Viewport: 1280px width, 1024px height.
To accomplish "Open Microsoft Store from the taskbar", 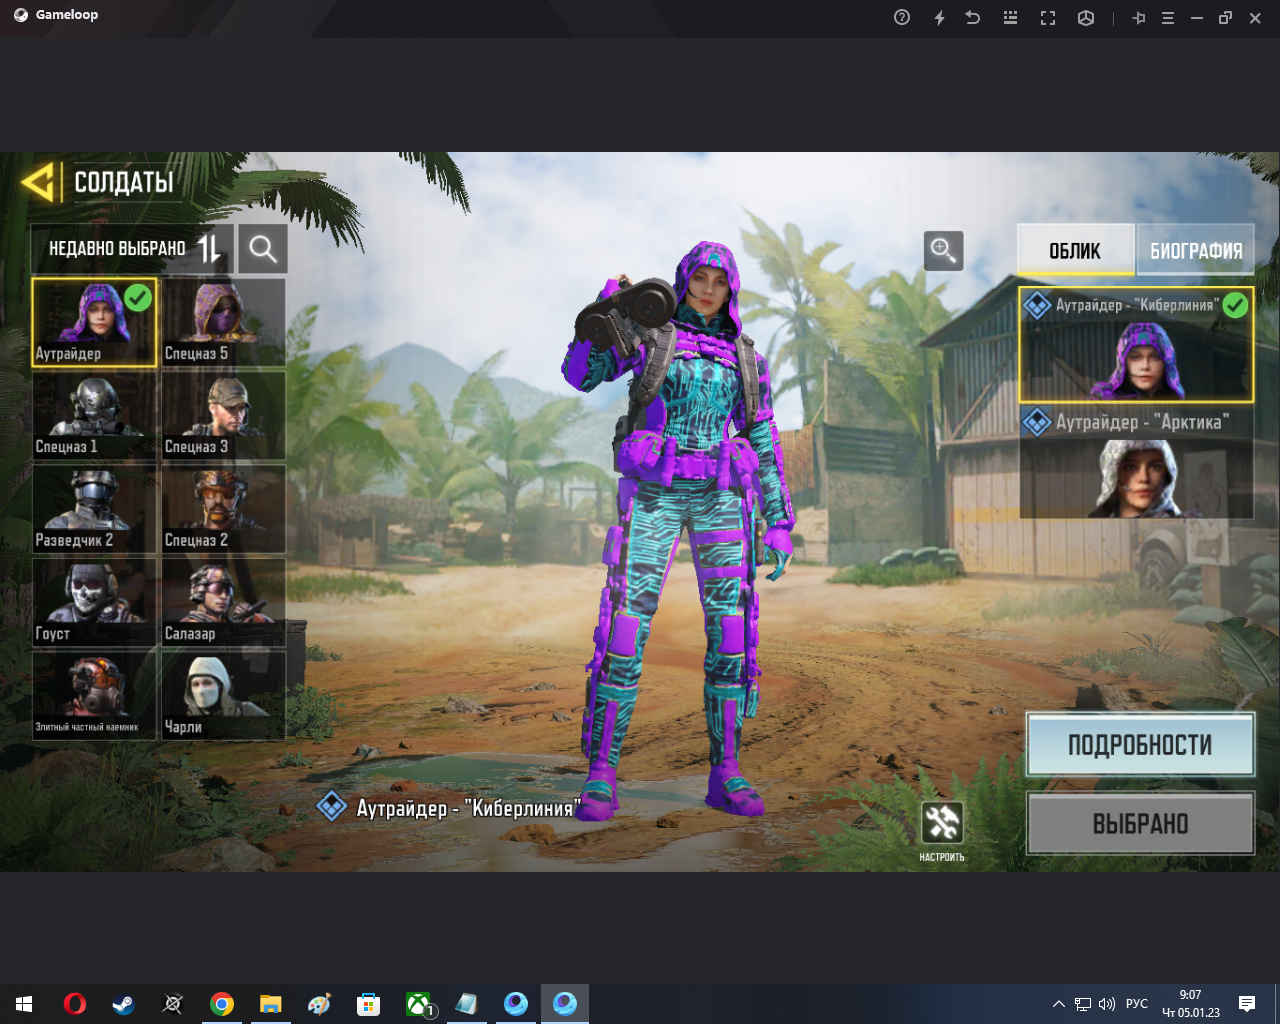I will coord(369,1003).
